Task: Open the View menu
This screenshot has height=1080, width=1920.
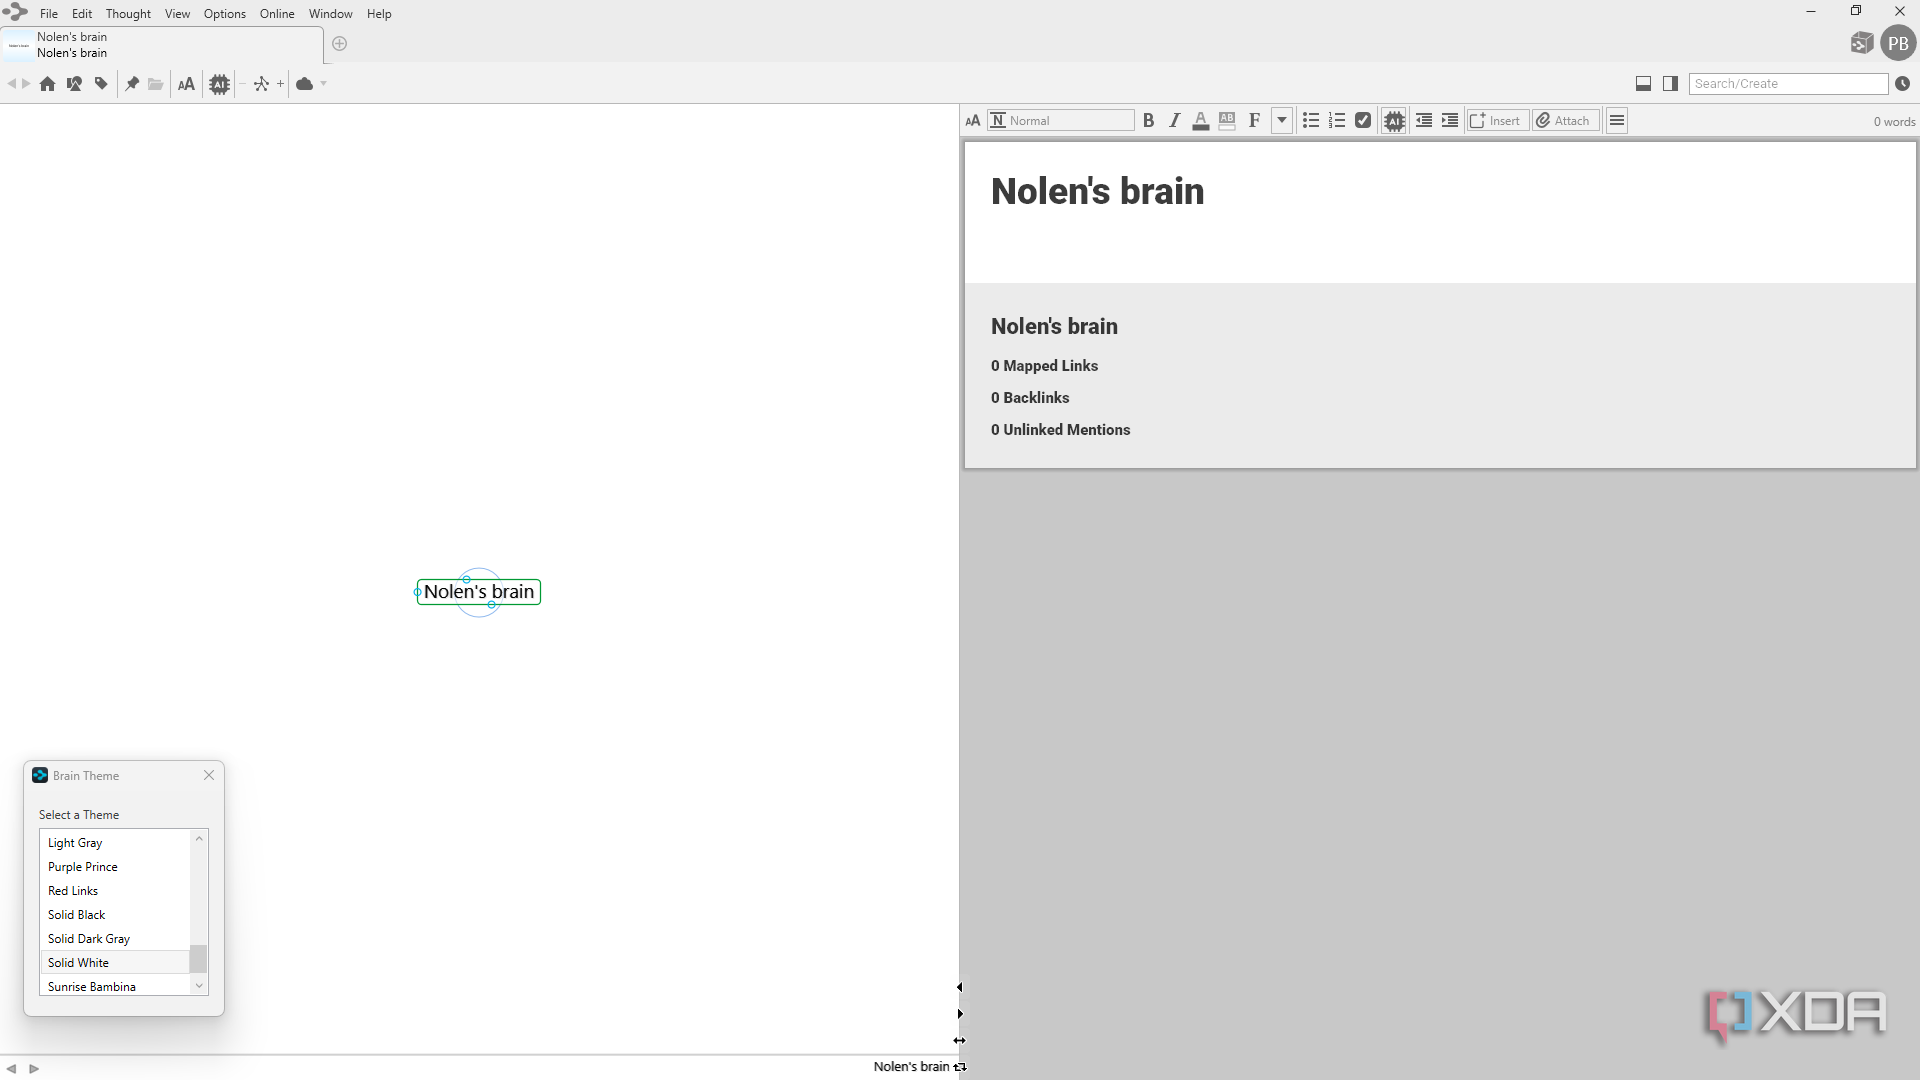Action: tap(177, 14)
